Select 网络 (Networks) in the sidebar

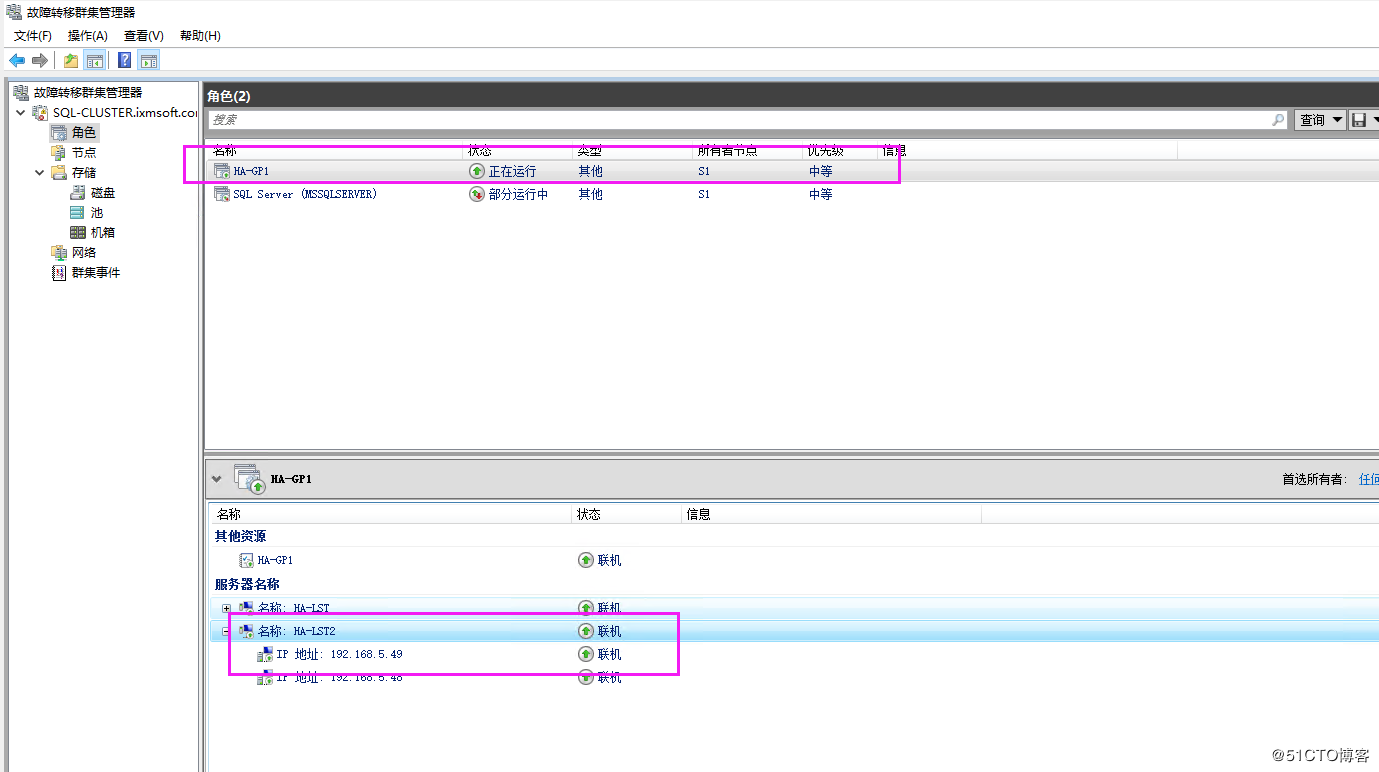(x=83, y=252)
